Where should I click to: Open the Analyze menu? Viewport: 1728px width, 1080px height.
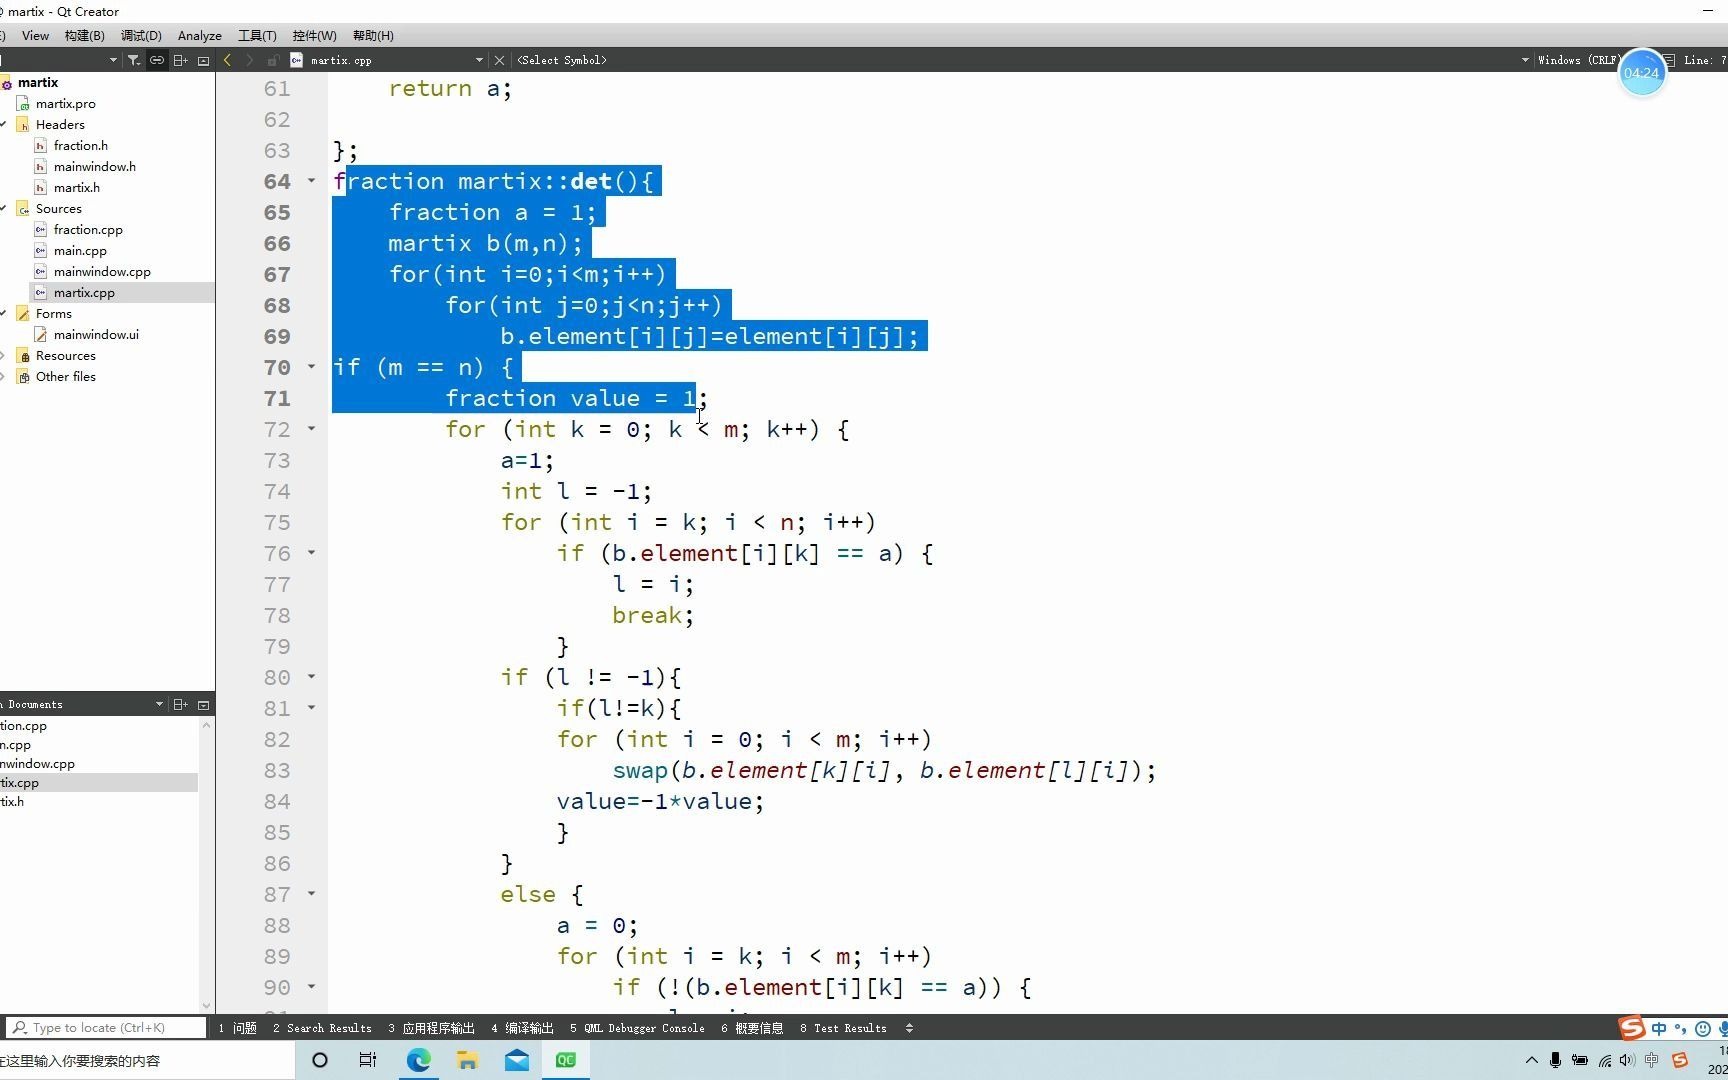[199, 35]
